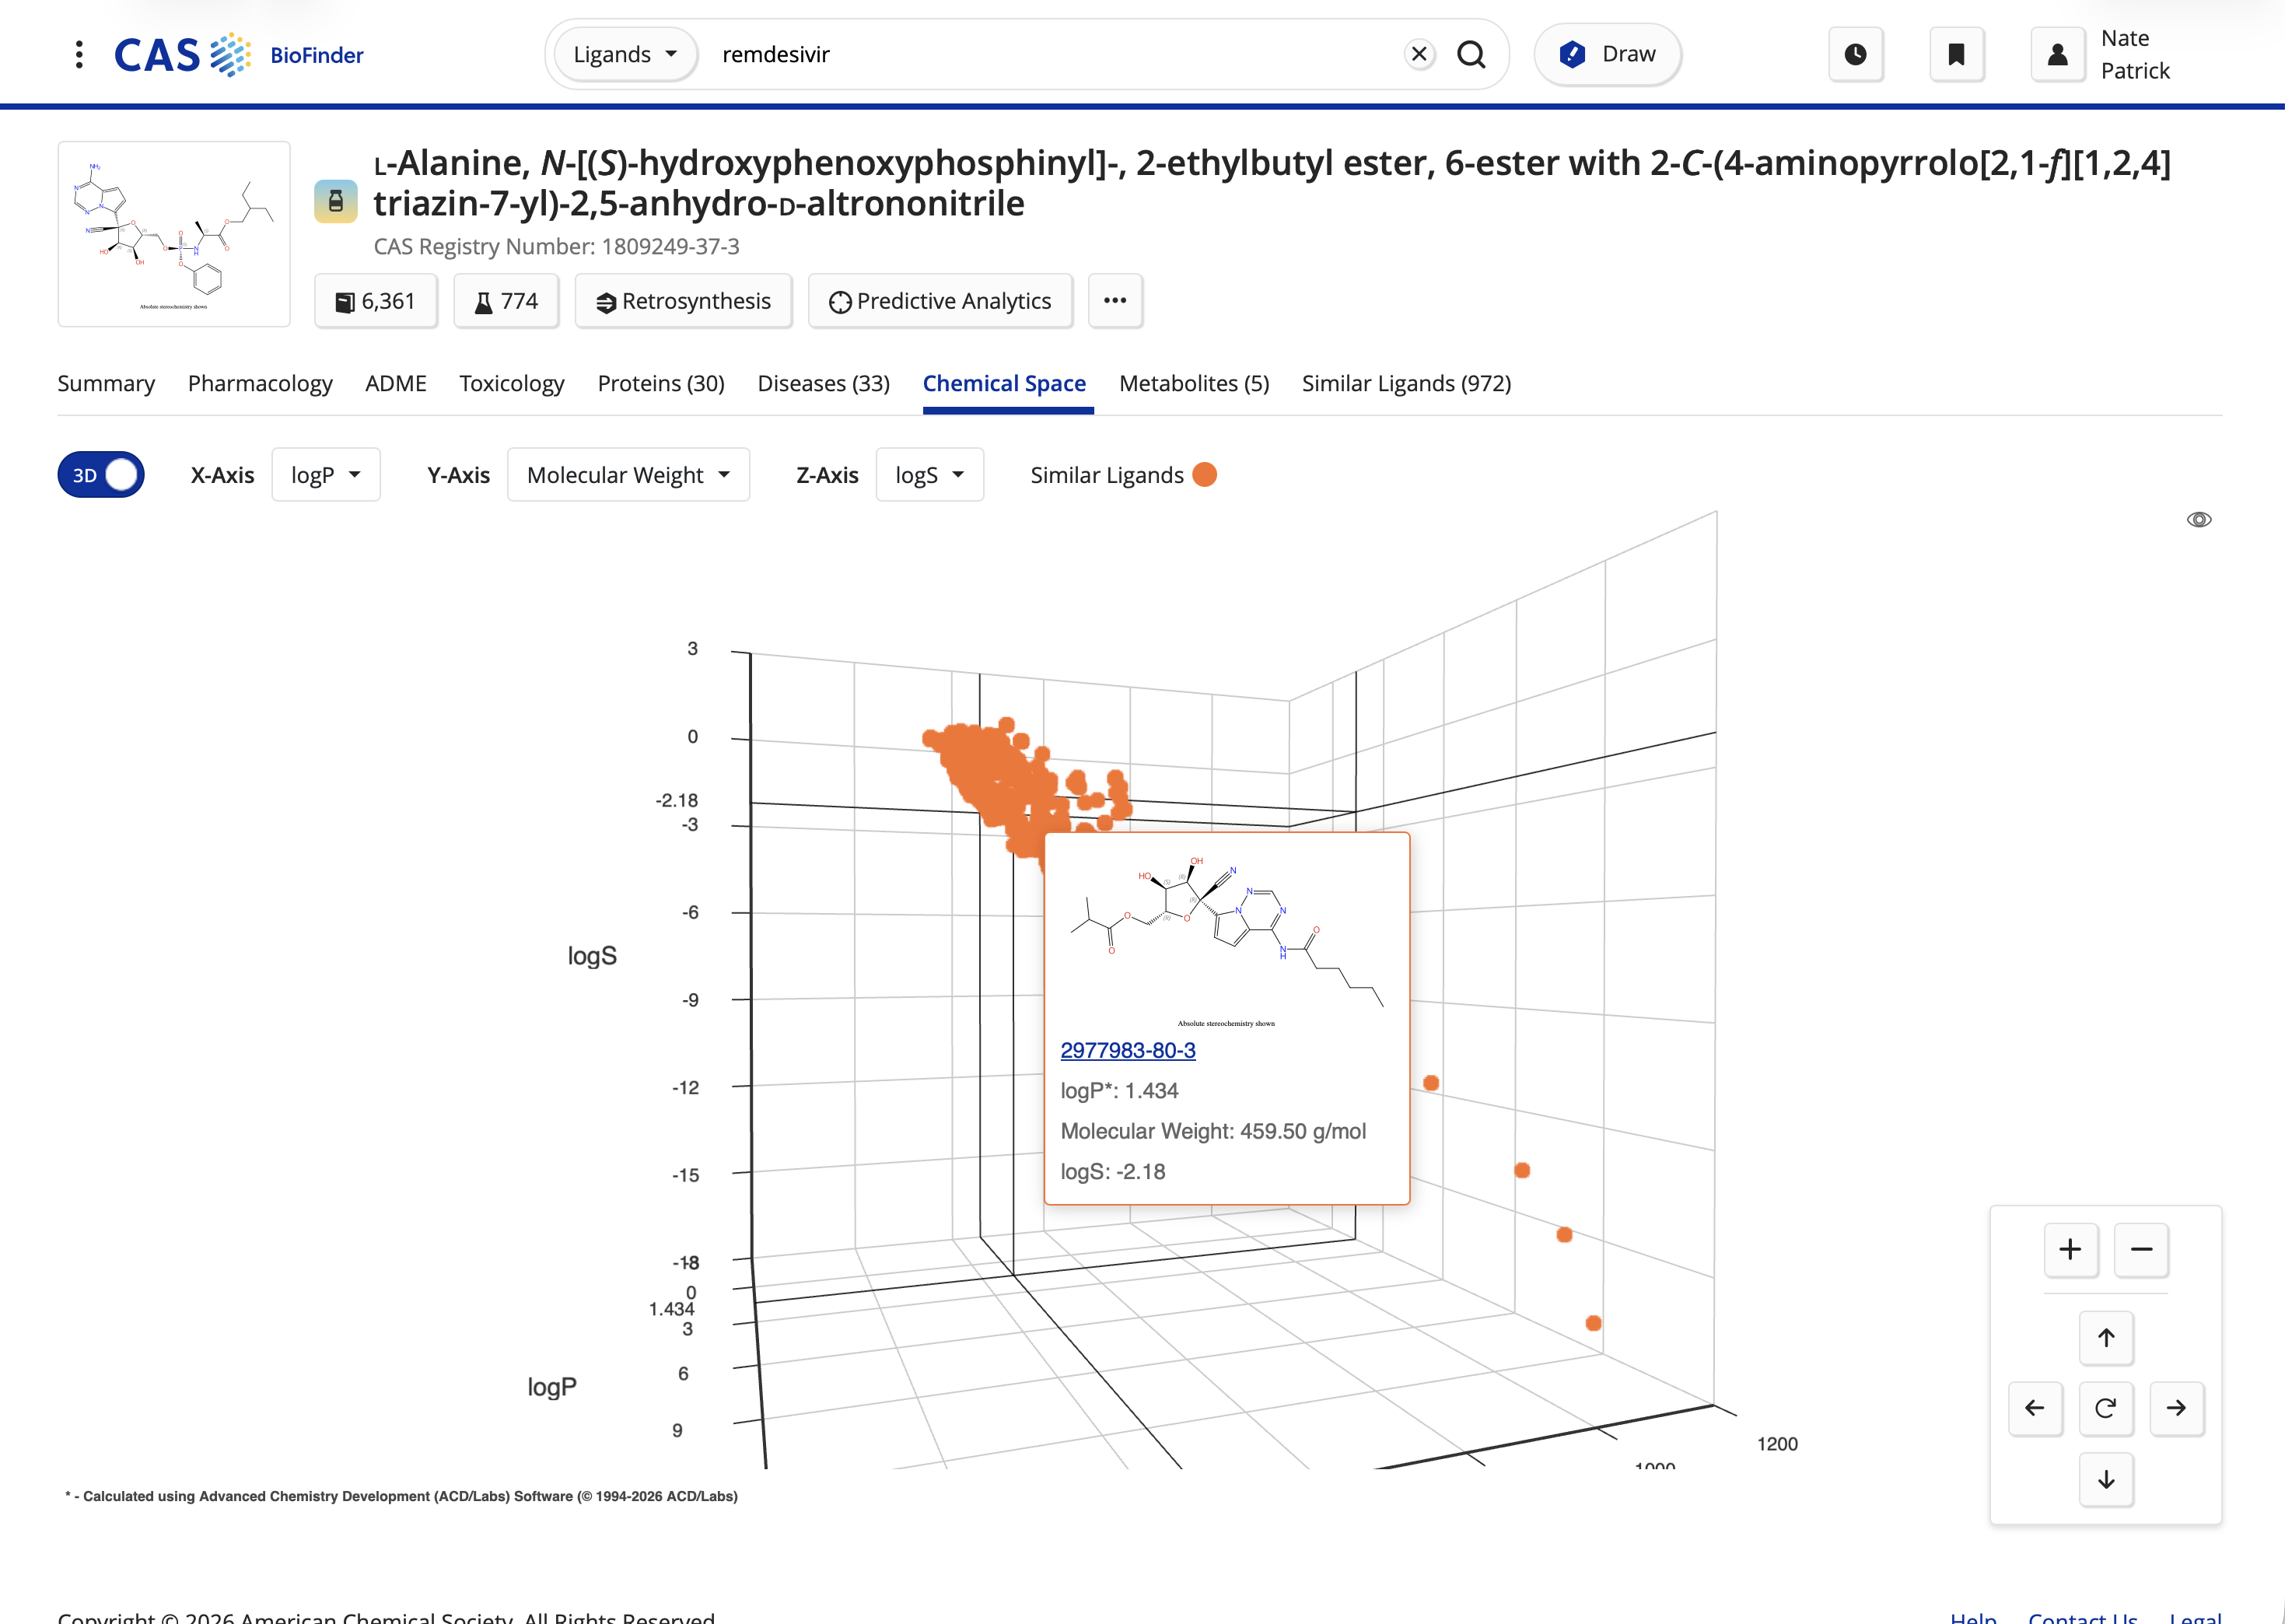Open the 6,361 references button
The image size is (2285, 1624).
click(376, 301)
